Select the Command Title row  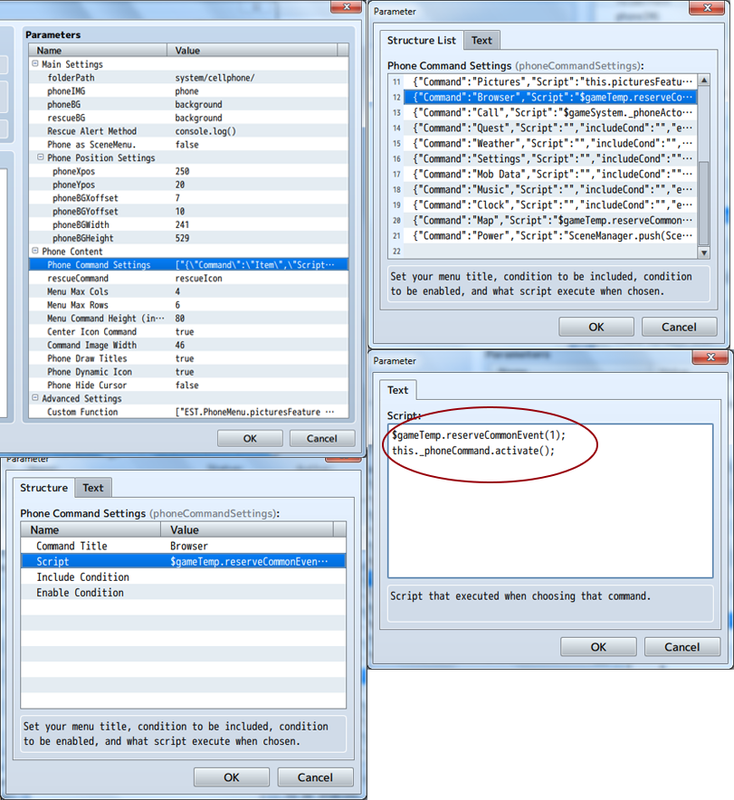183,546
